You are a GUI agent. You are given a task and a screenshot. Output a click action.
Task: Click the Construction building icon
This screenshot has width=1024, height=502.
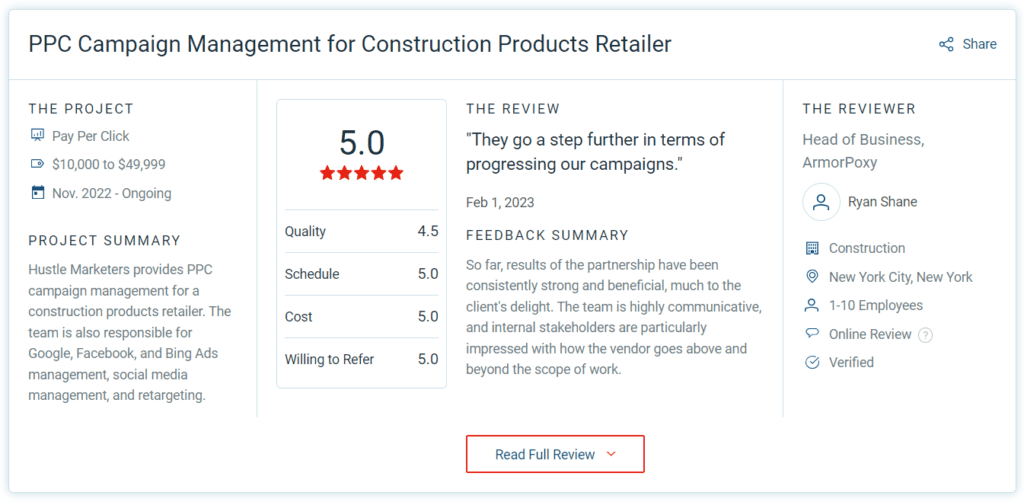pos(812,248)
